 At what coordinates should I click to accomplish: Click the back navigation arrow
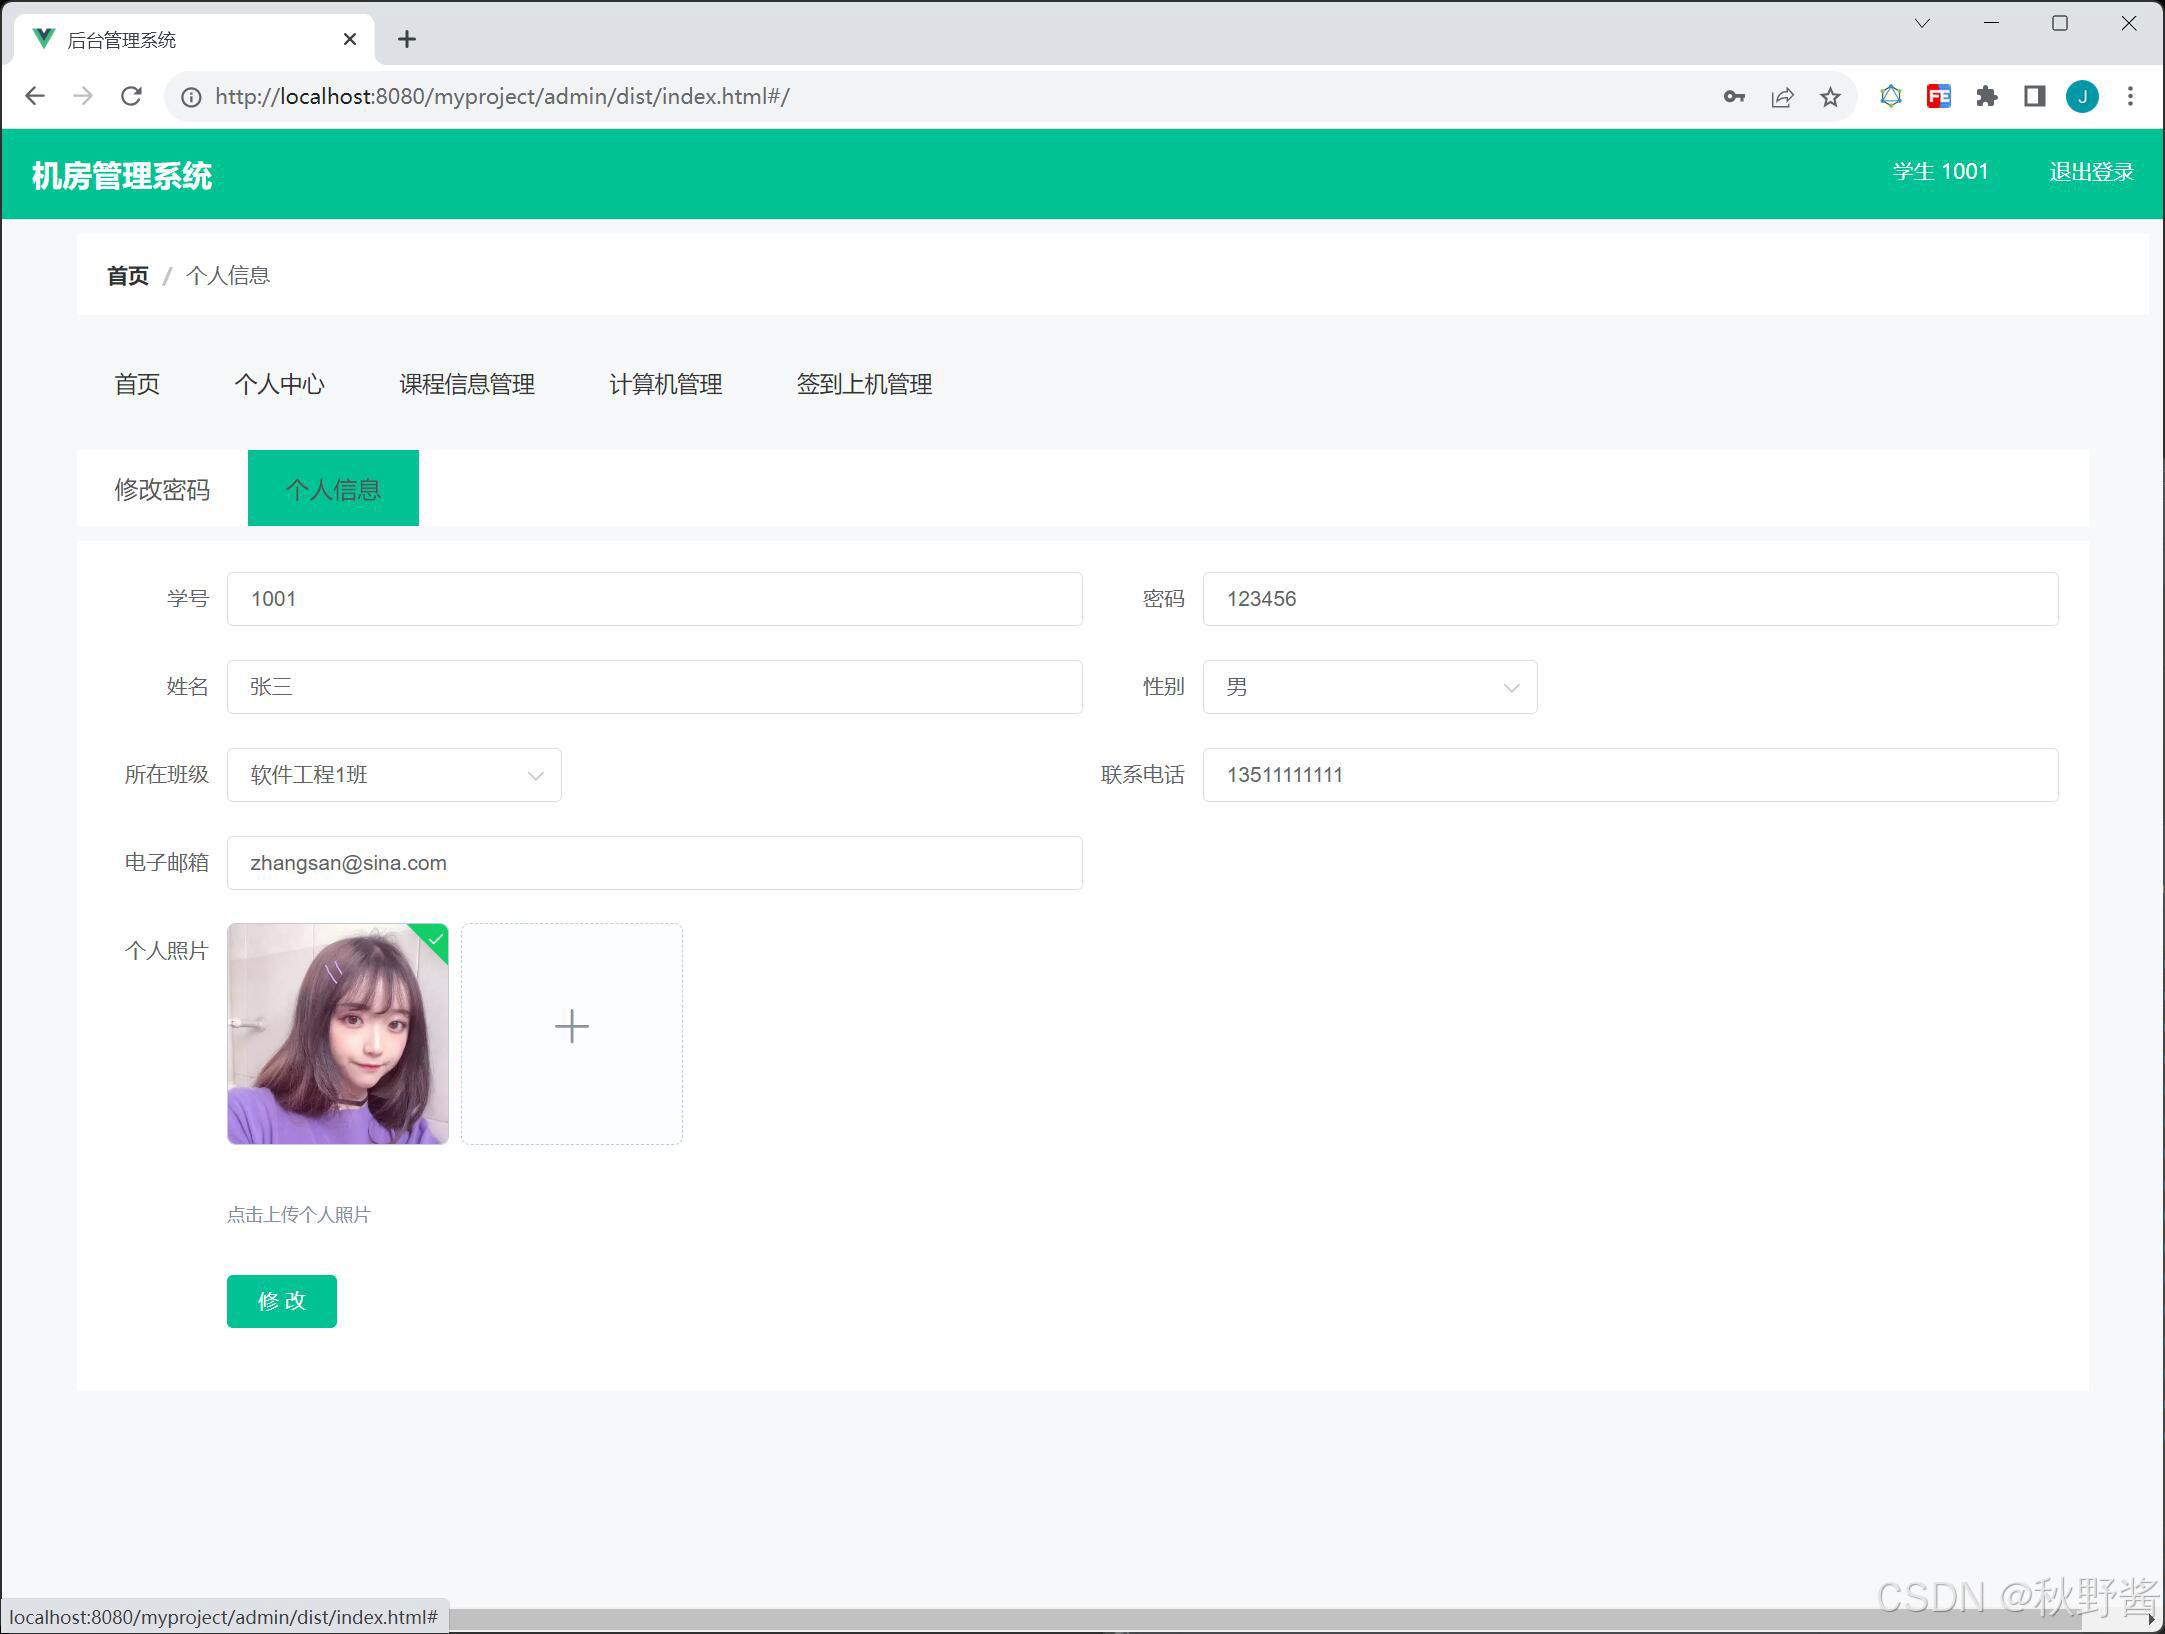point(35,96)
